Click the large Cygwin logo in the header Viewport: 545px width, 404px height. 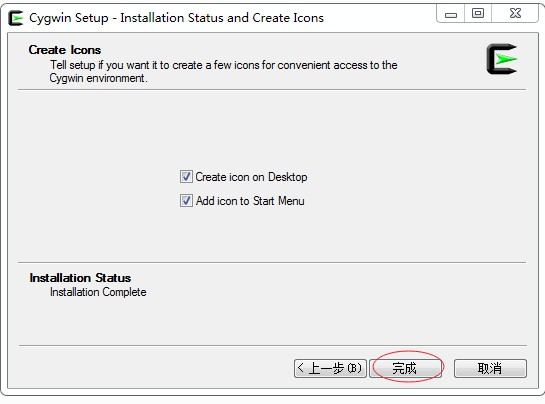click(502, 59)
